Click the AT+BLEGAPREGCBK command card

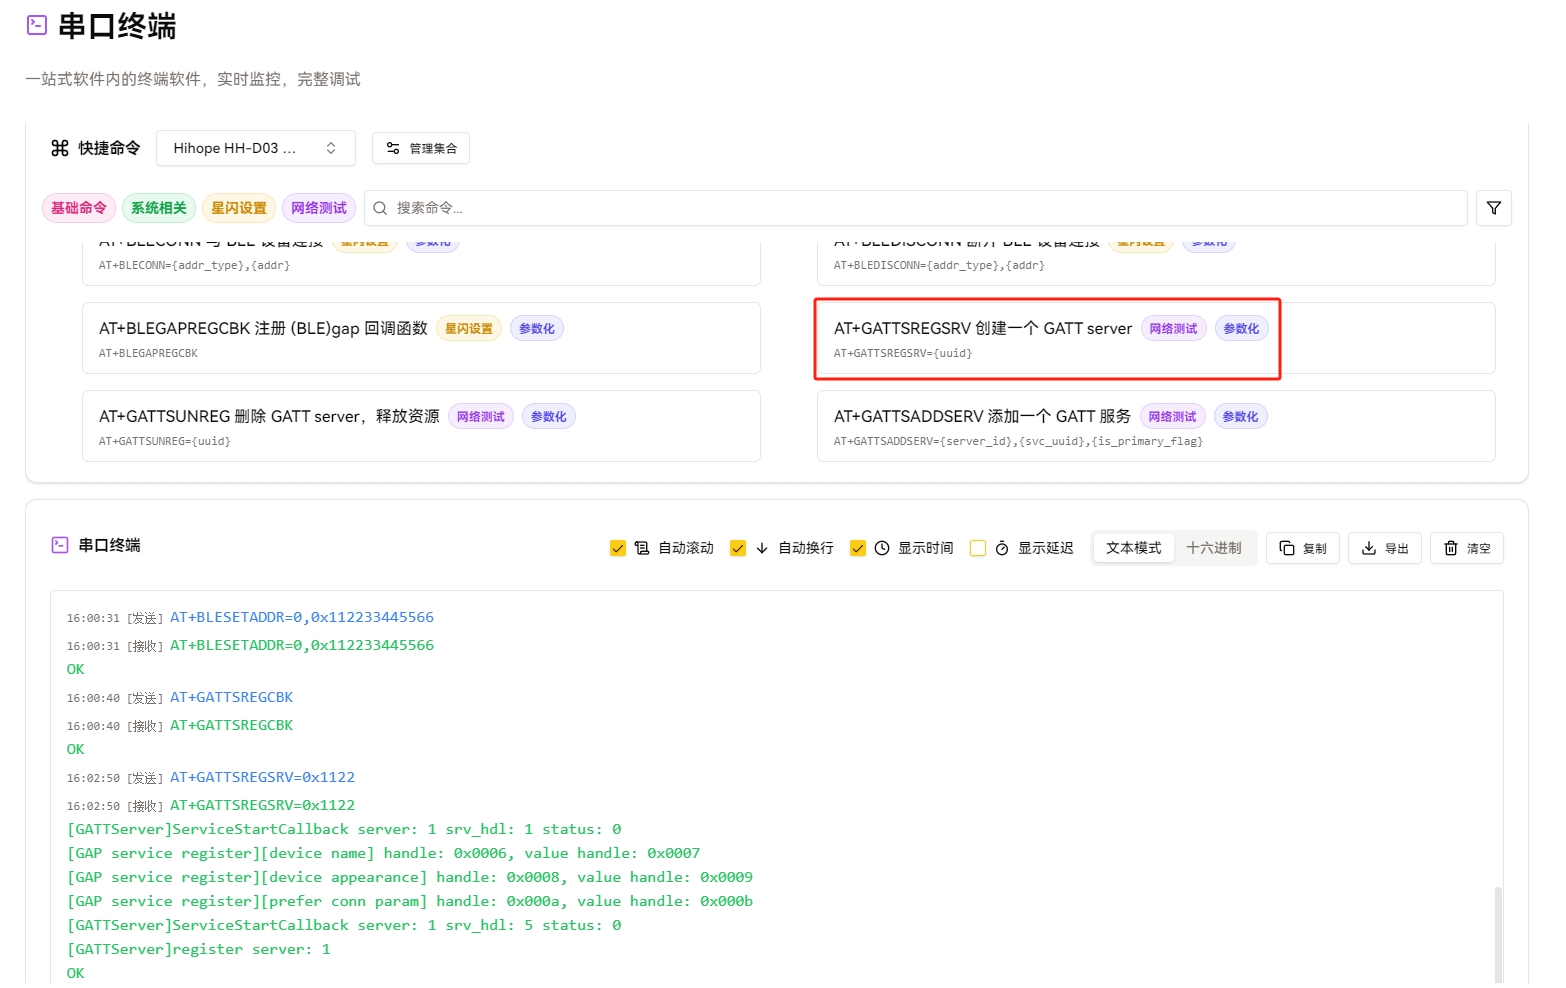coord(421,338)
